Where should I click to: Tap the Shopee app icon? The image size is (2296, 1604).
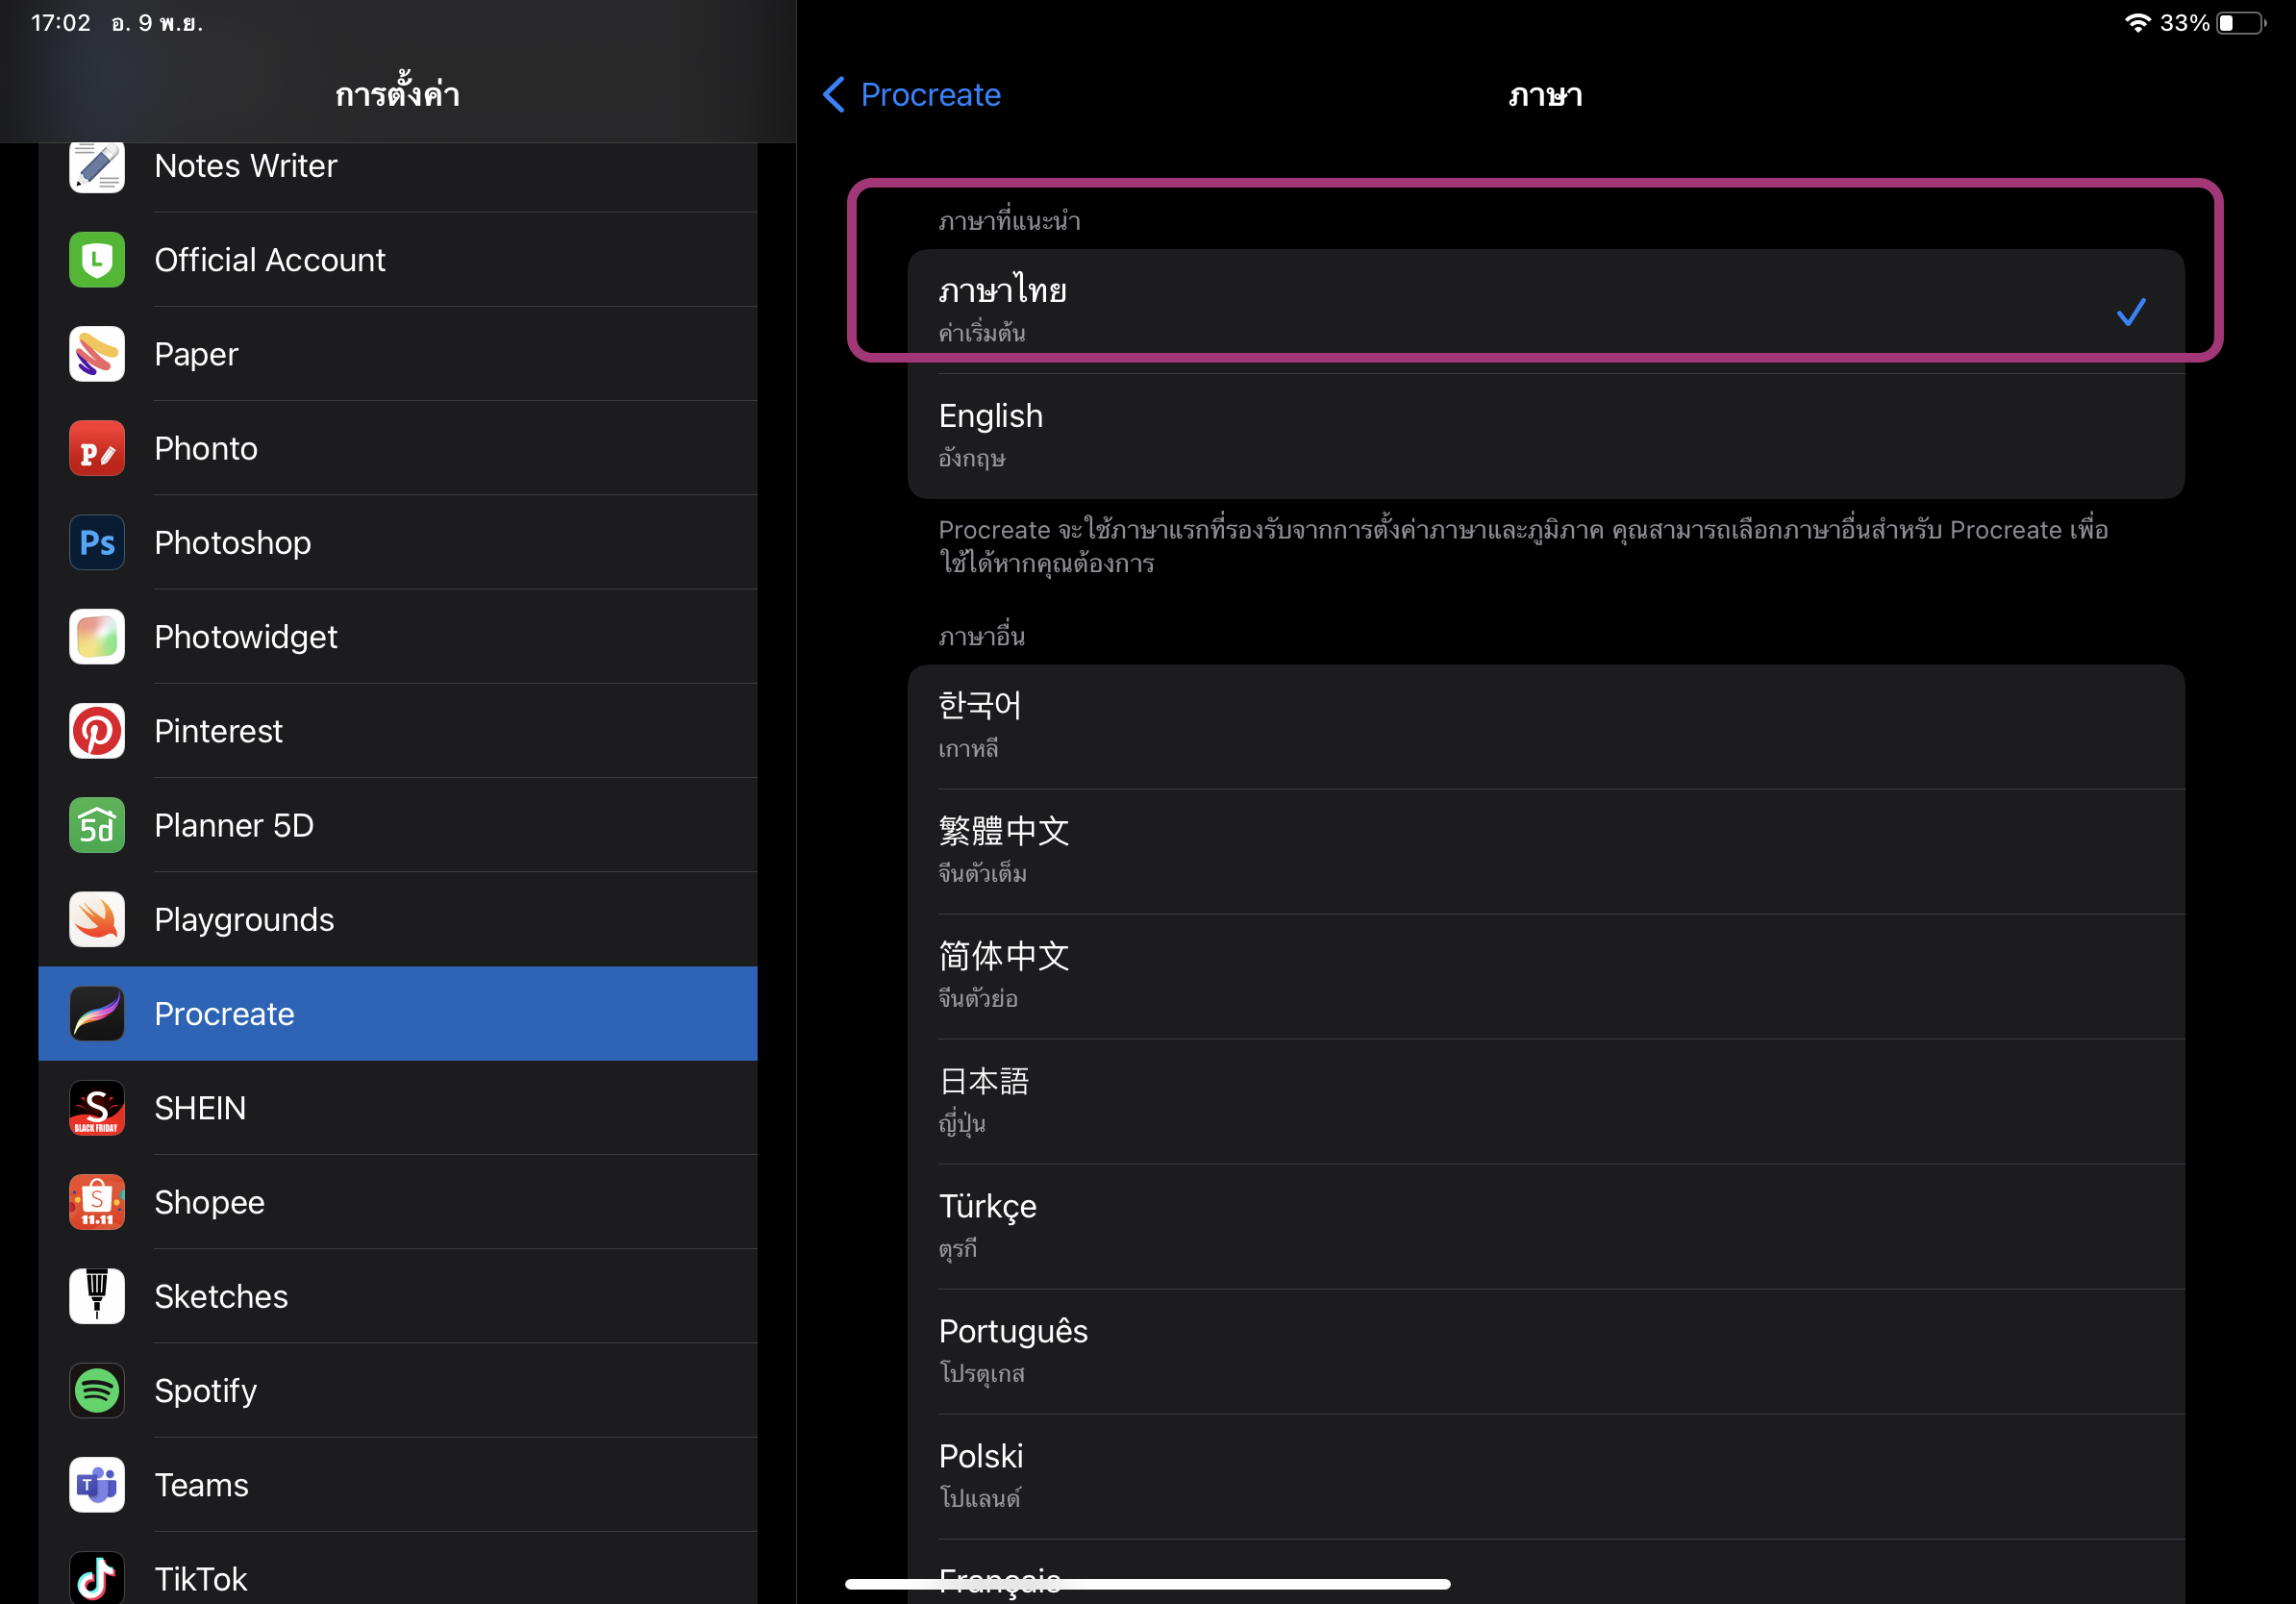[x=97, y=1202]
